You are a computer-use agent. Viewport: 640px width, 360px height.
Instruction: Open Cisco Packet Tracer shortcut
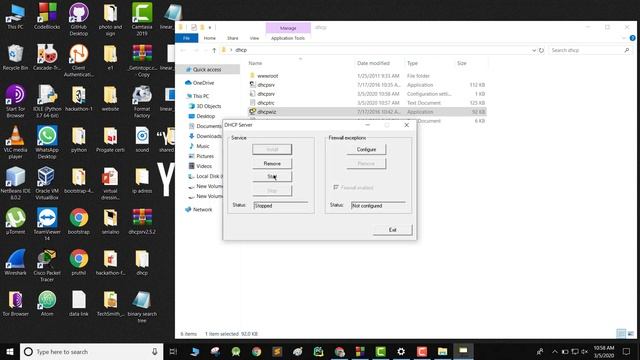(x=47, y=265)
